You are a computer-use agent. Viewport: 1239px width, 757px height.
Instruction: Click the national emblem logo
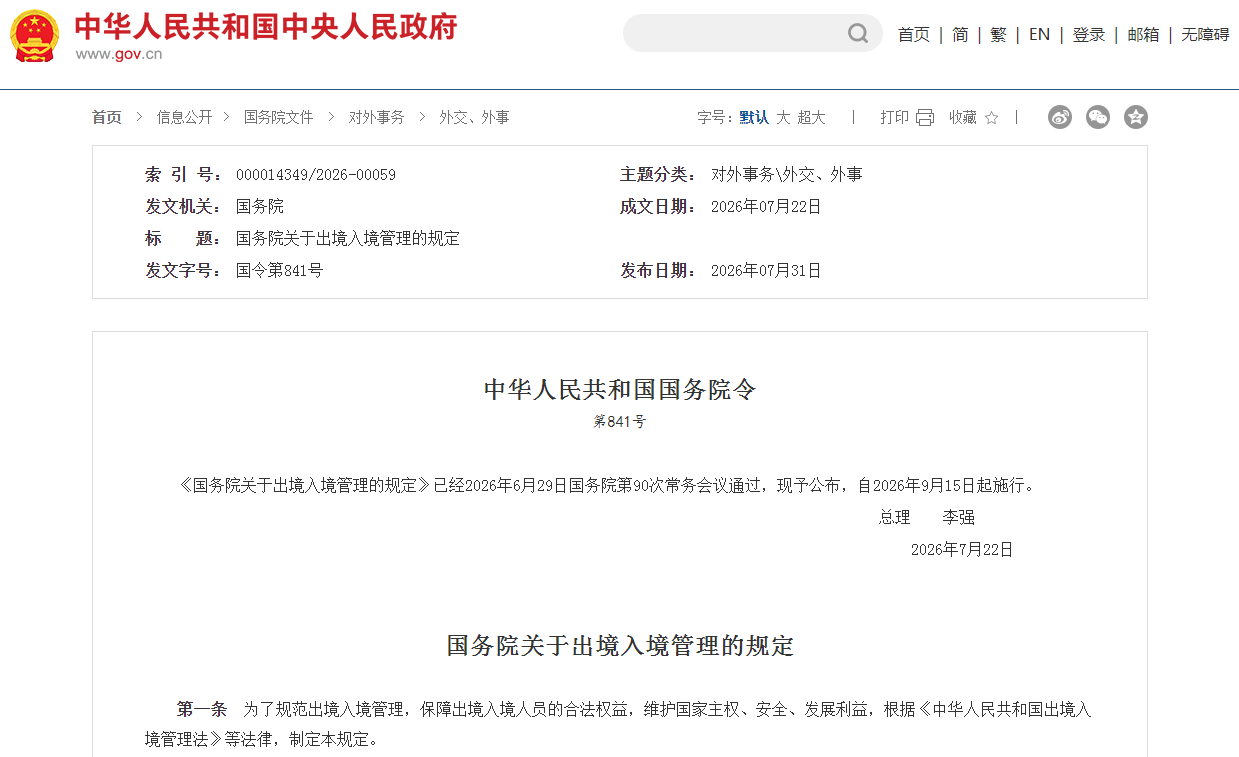coord(35,35)
